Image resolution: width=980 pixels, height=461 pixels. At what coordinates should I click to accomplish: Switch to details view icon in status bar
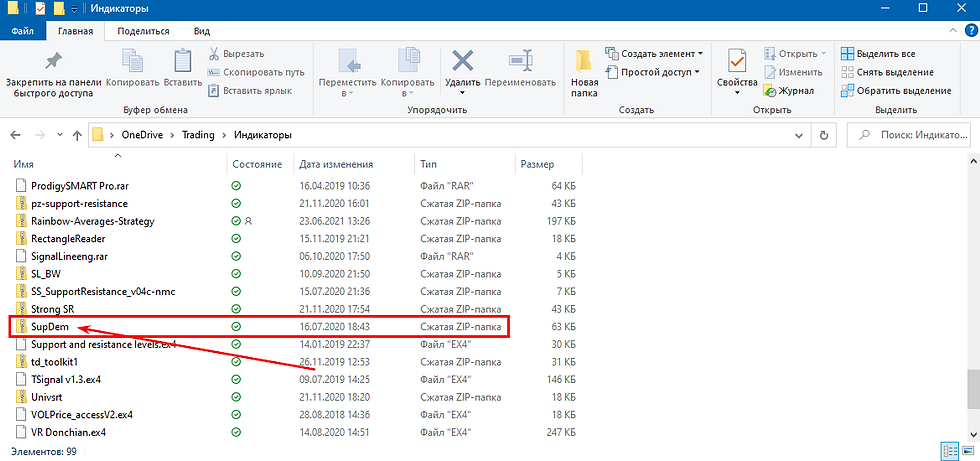click(x=949, y=451)
